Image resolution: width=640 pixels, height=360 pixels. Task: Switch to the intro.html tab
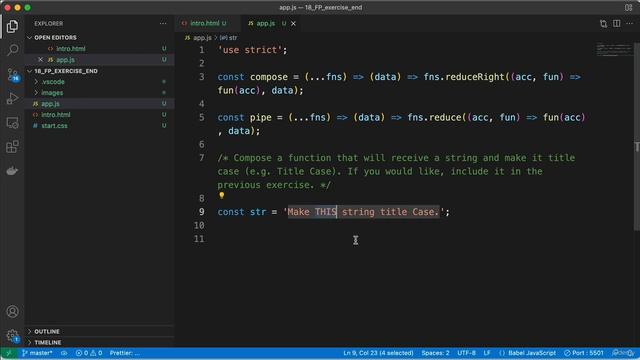204,24
